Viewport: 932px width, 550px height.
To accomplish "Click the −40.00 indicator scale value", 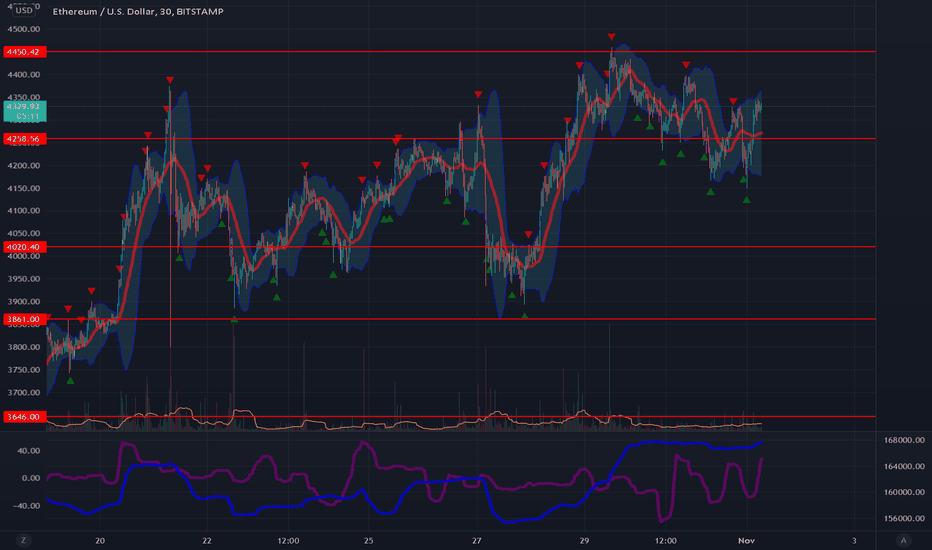I will pos(26,505).
